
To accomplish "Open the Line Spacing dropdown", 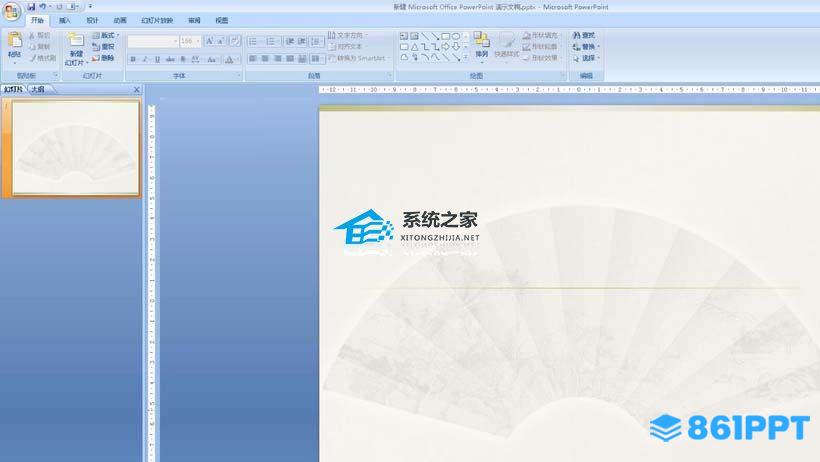I will tap(315, 41).
